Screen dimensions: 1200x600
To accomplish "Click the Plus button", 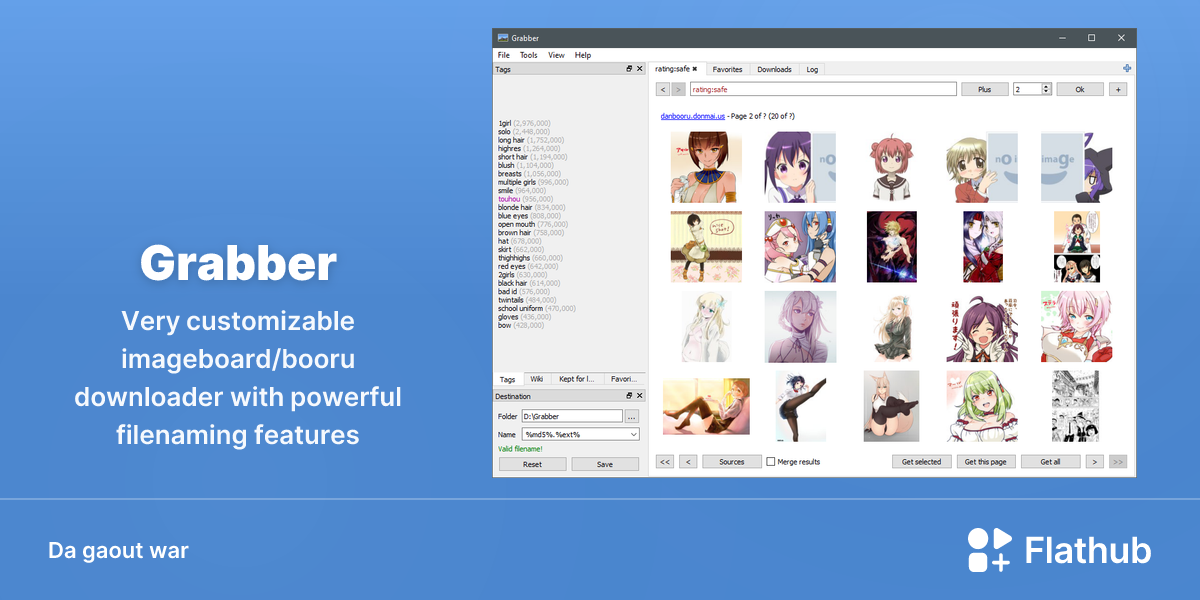I will (x=985, y=89).
